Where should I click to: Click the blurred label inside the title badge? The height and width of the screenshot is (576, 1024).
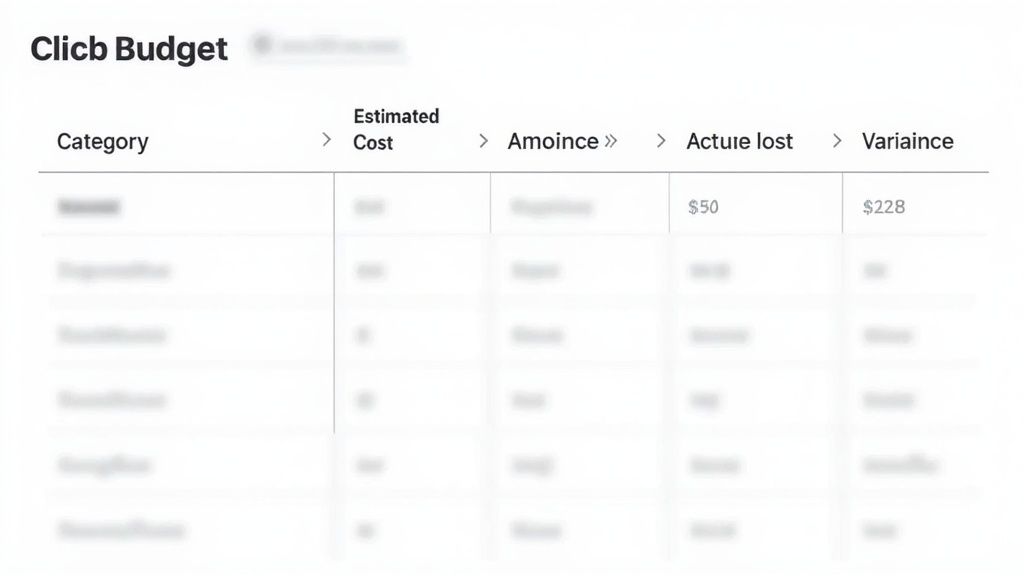pos(340,46)
